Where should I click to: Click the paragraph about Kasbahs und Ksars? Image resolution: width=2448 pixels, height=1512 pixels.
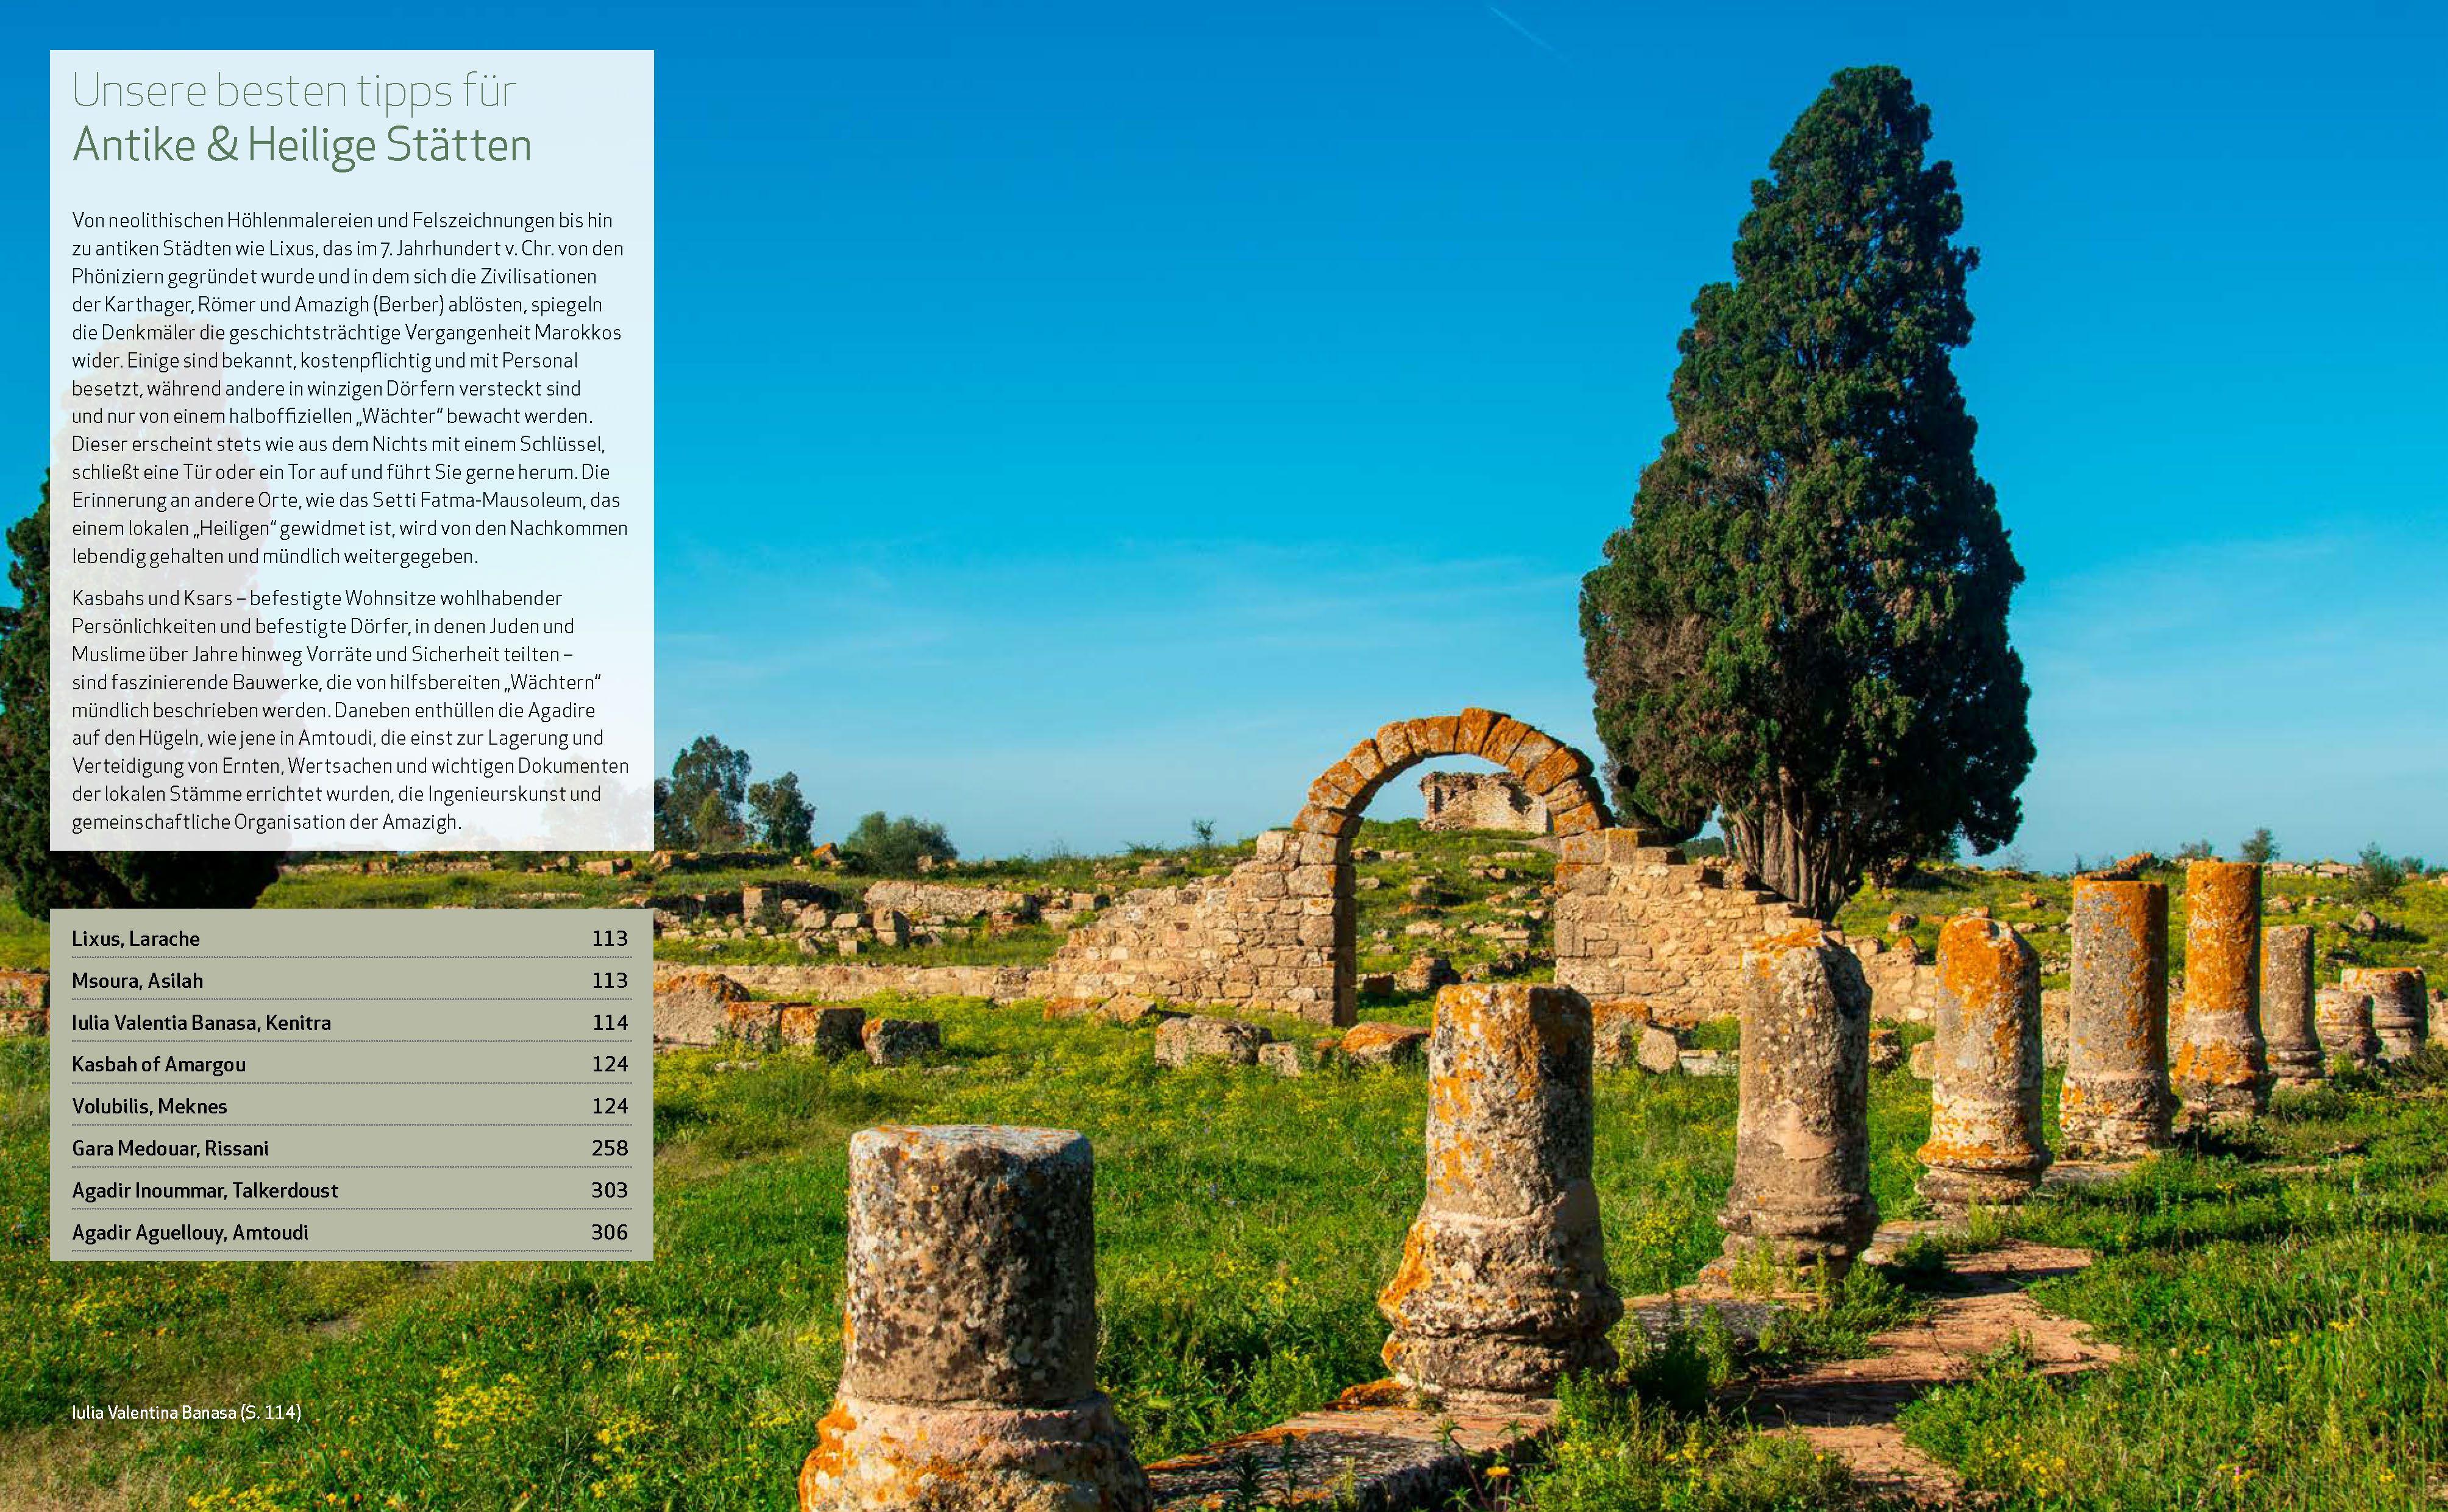tap(348, 710)
